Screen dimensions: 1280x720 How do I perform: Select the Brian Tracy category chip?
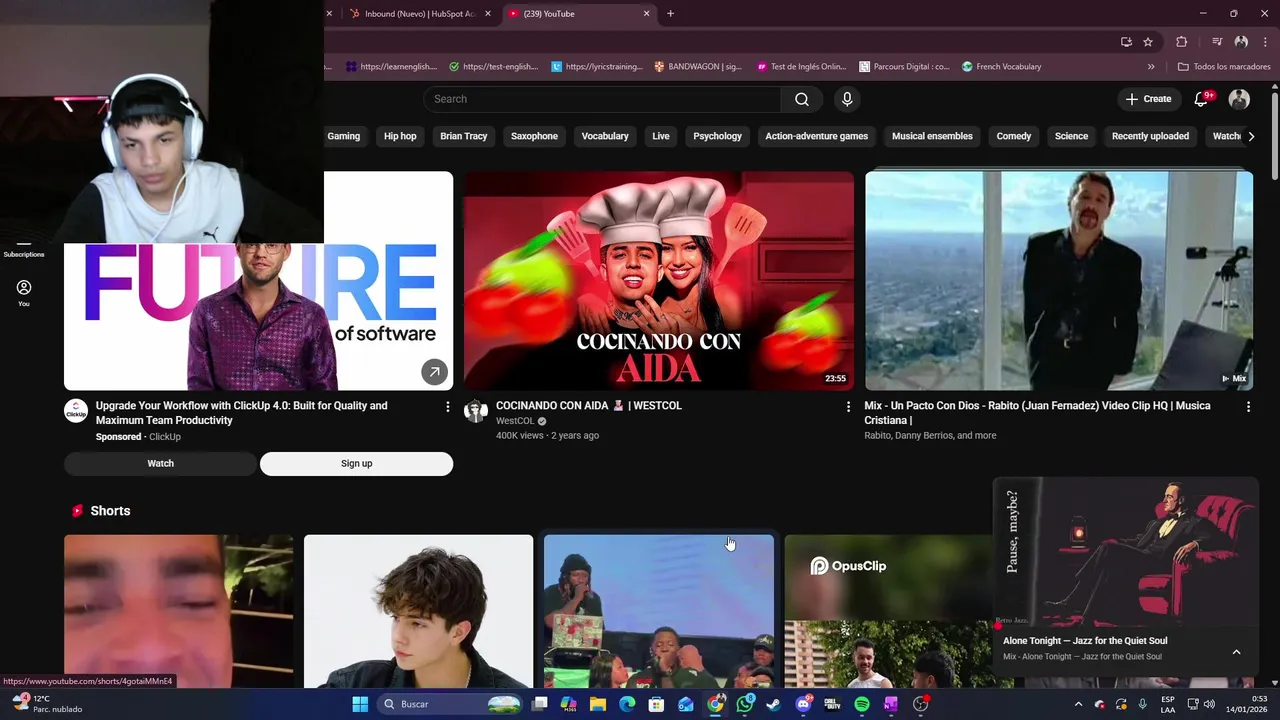[x=464, y=136]
